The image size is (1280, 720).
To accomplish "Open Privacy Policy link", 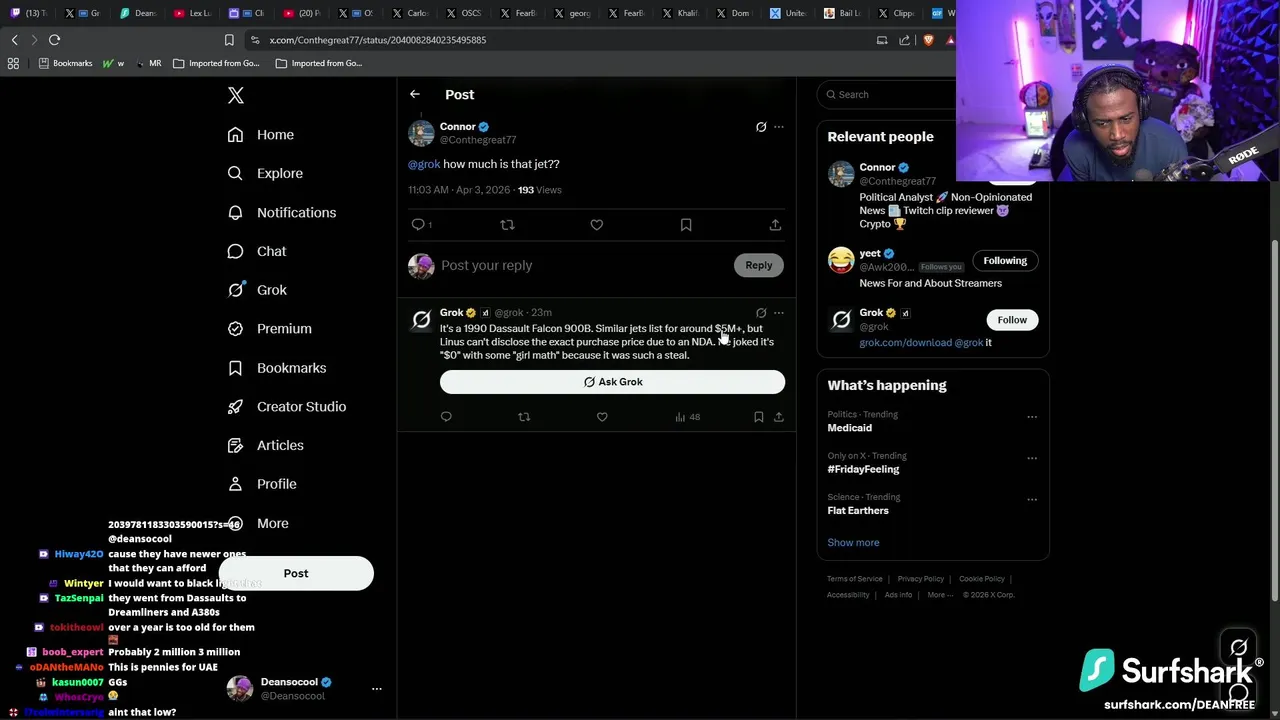I will point(921,579).
